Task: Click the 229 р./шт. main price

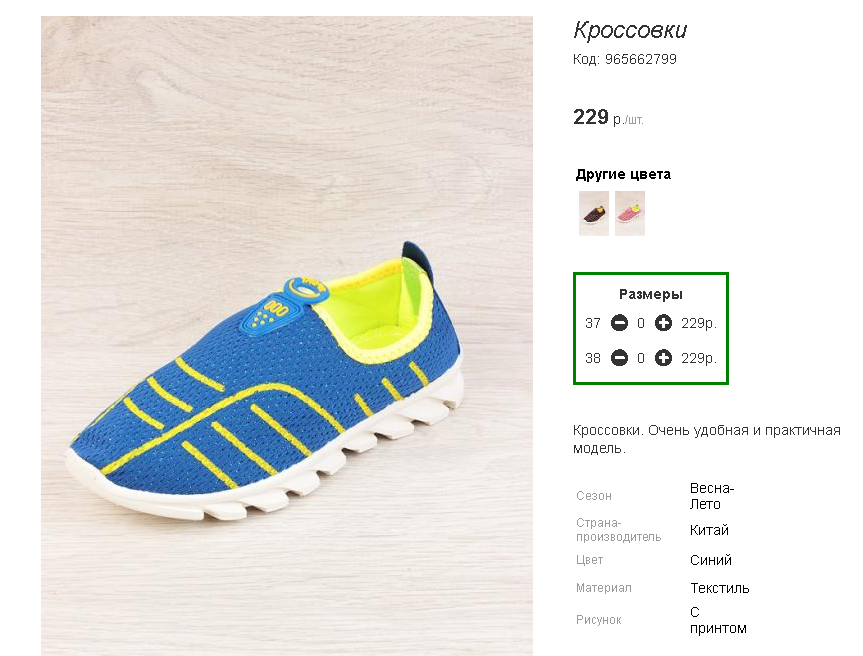Action: [x=608, y=117]
